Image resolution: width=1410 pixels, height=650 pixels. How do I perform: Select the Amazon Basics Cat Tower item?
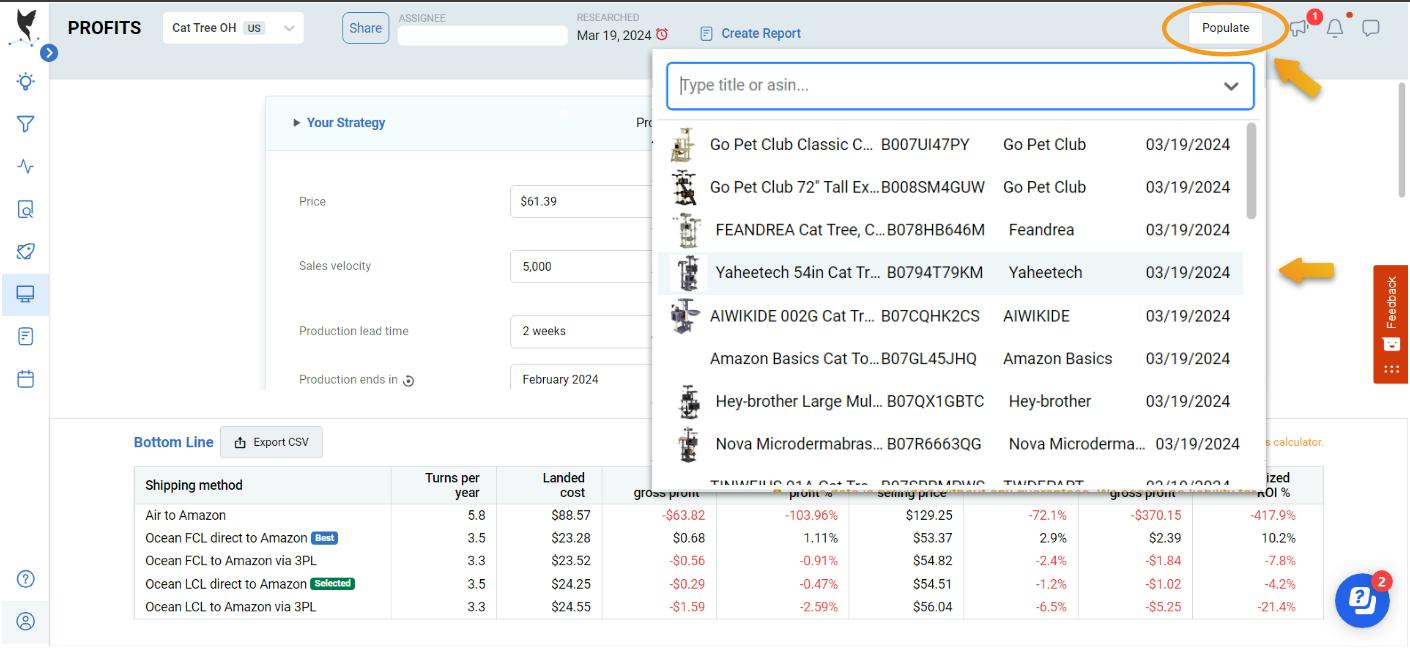(950, 359)
